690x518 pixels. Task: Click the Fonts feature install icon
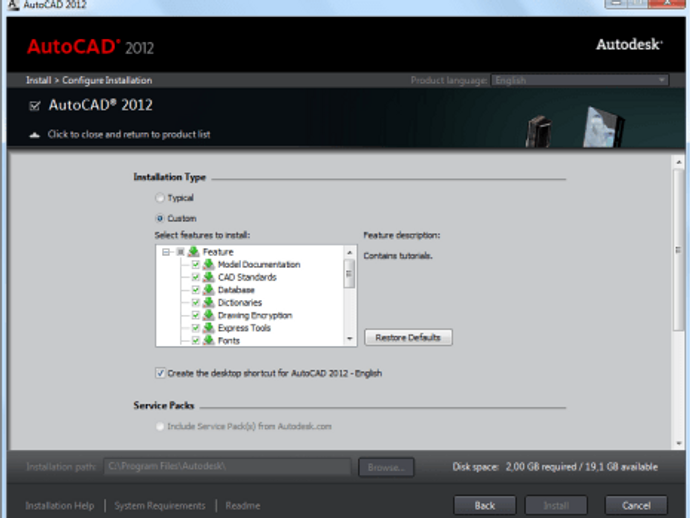click(209, 341)
